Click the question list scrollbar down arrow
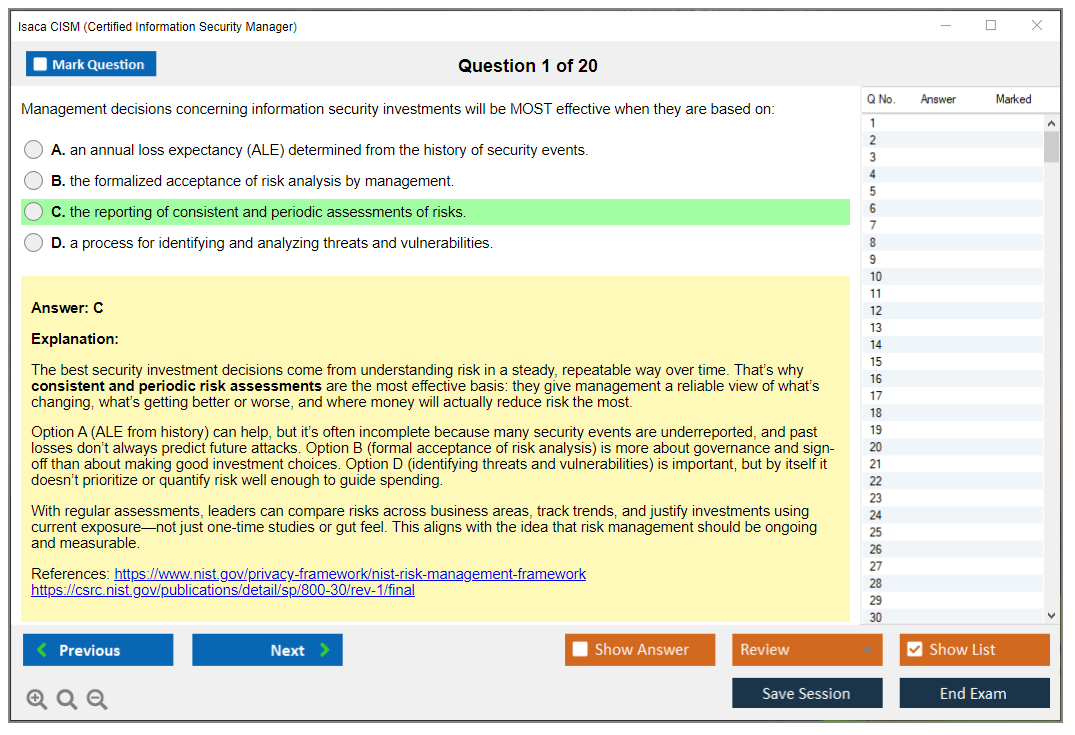The width and height of the screenshot is (1075, 735). pos(1050,615)
